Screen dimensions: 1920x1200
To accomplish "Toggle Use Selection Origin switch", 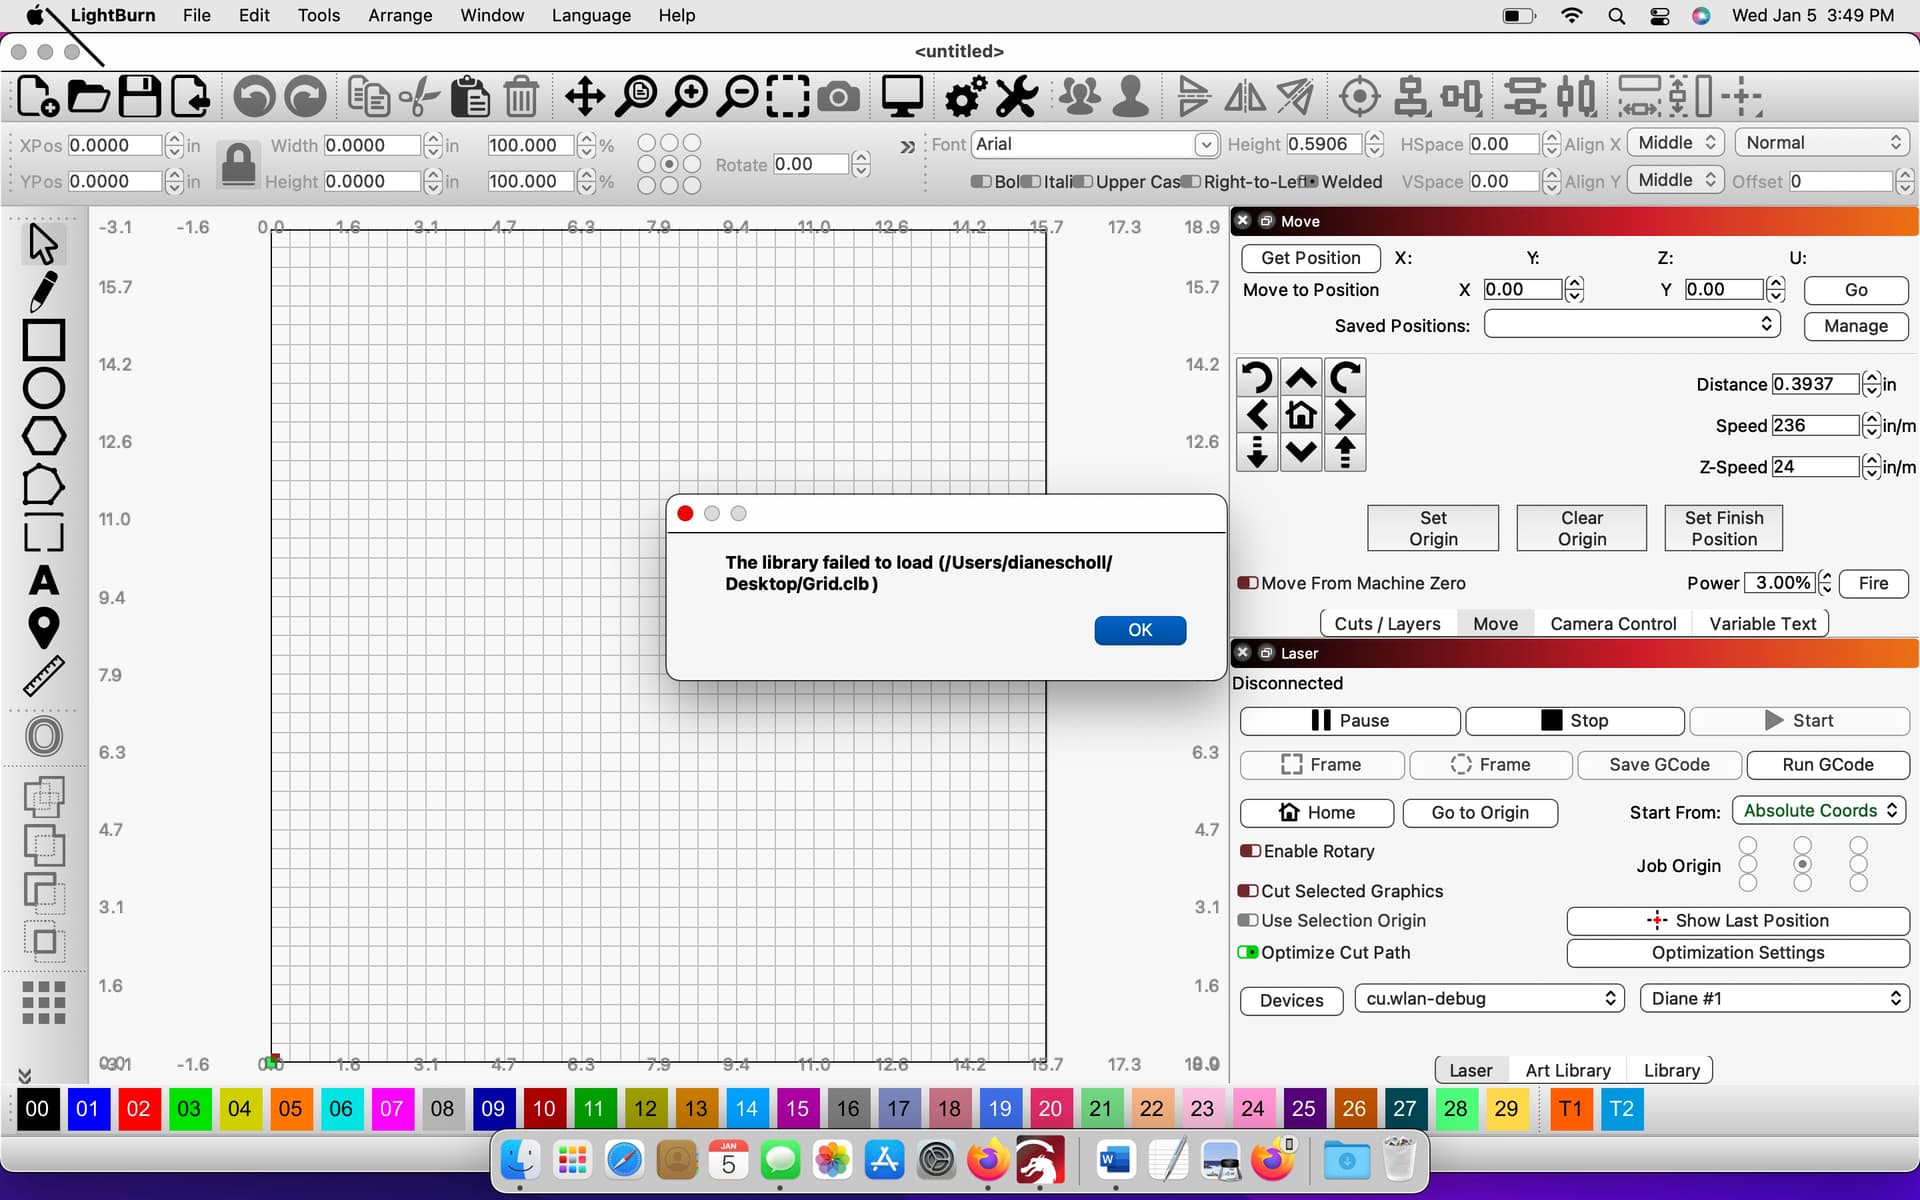I will (x=1248, y=920).
